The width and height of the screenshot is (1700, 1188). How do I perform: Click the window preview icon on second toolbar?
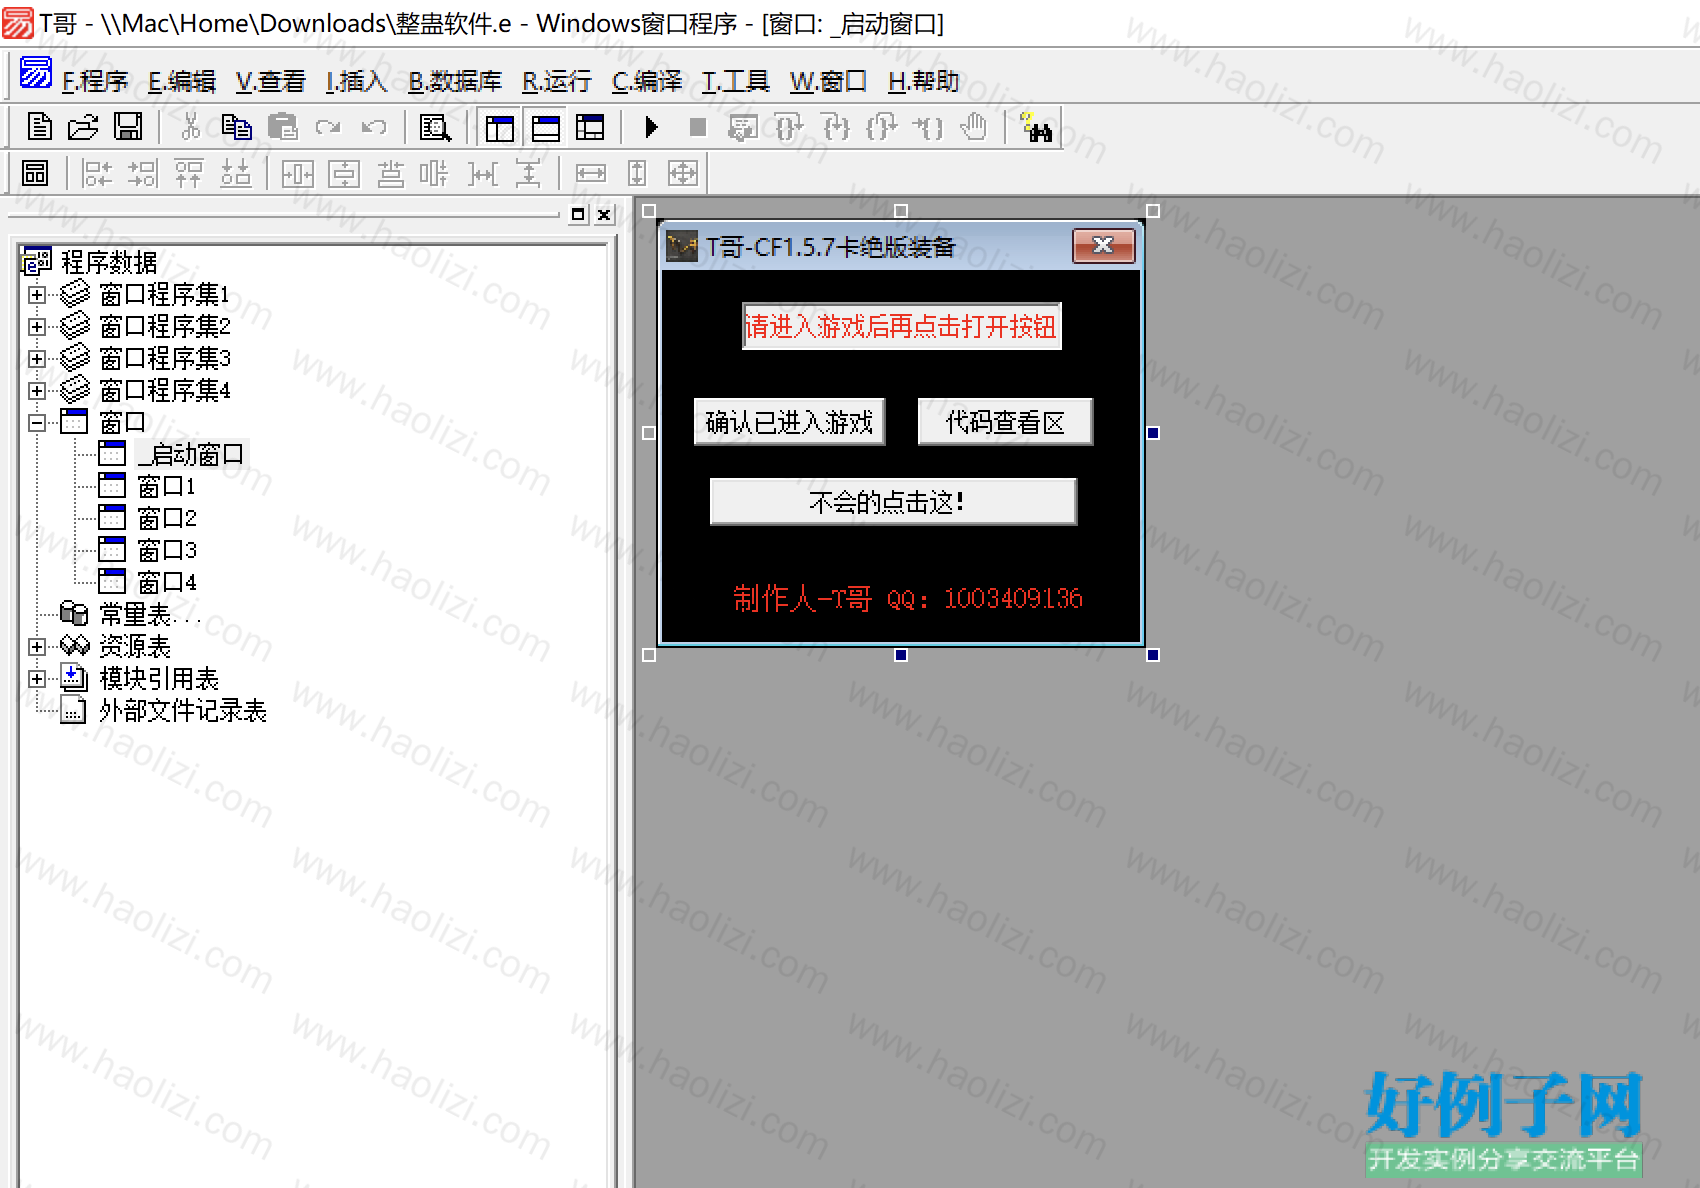click(35, 173)
